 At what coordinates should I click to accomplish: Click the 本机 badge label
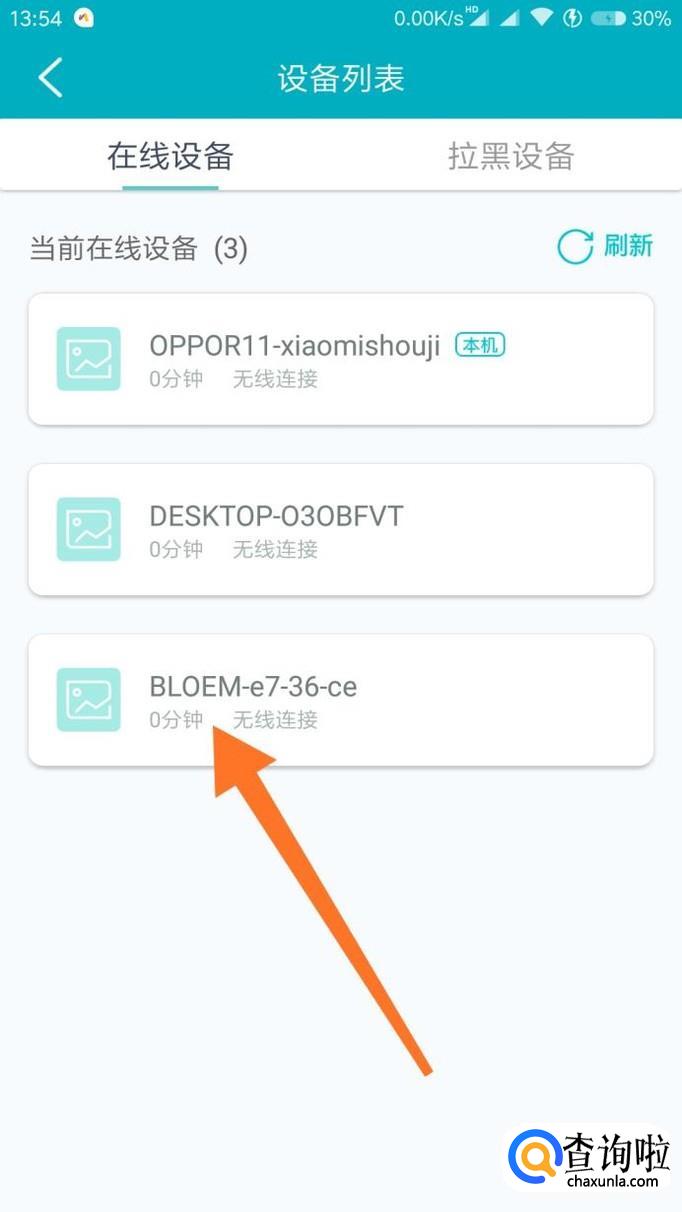tap(480, 345)
